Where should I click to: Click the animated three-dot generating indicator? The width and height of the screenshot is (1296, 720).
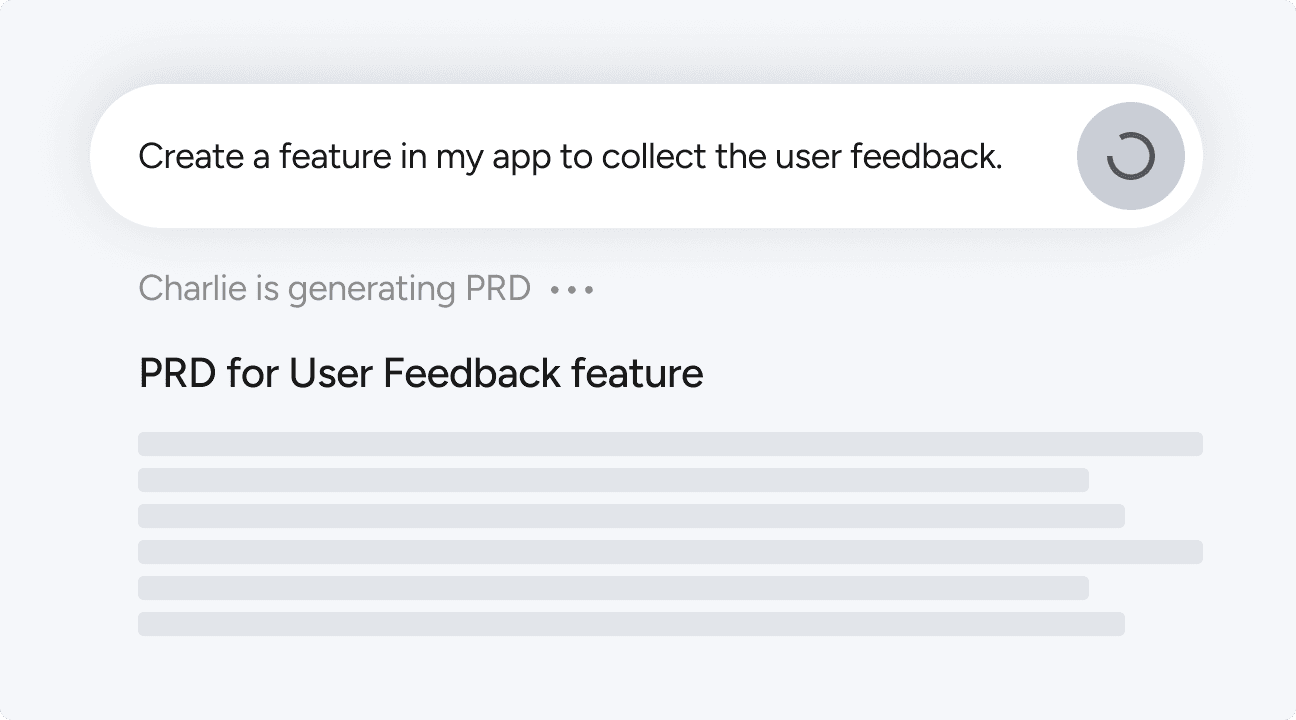572,290
